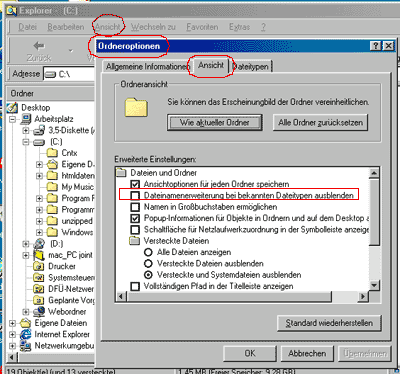Expand the Windows folder in tree

40,232
